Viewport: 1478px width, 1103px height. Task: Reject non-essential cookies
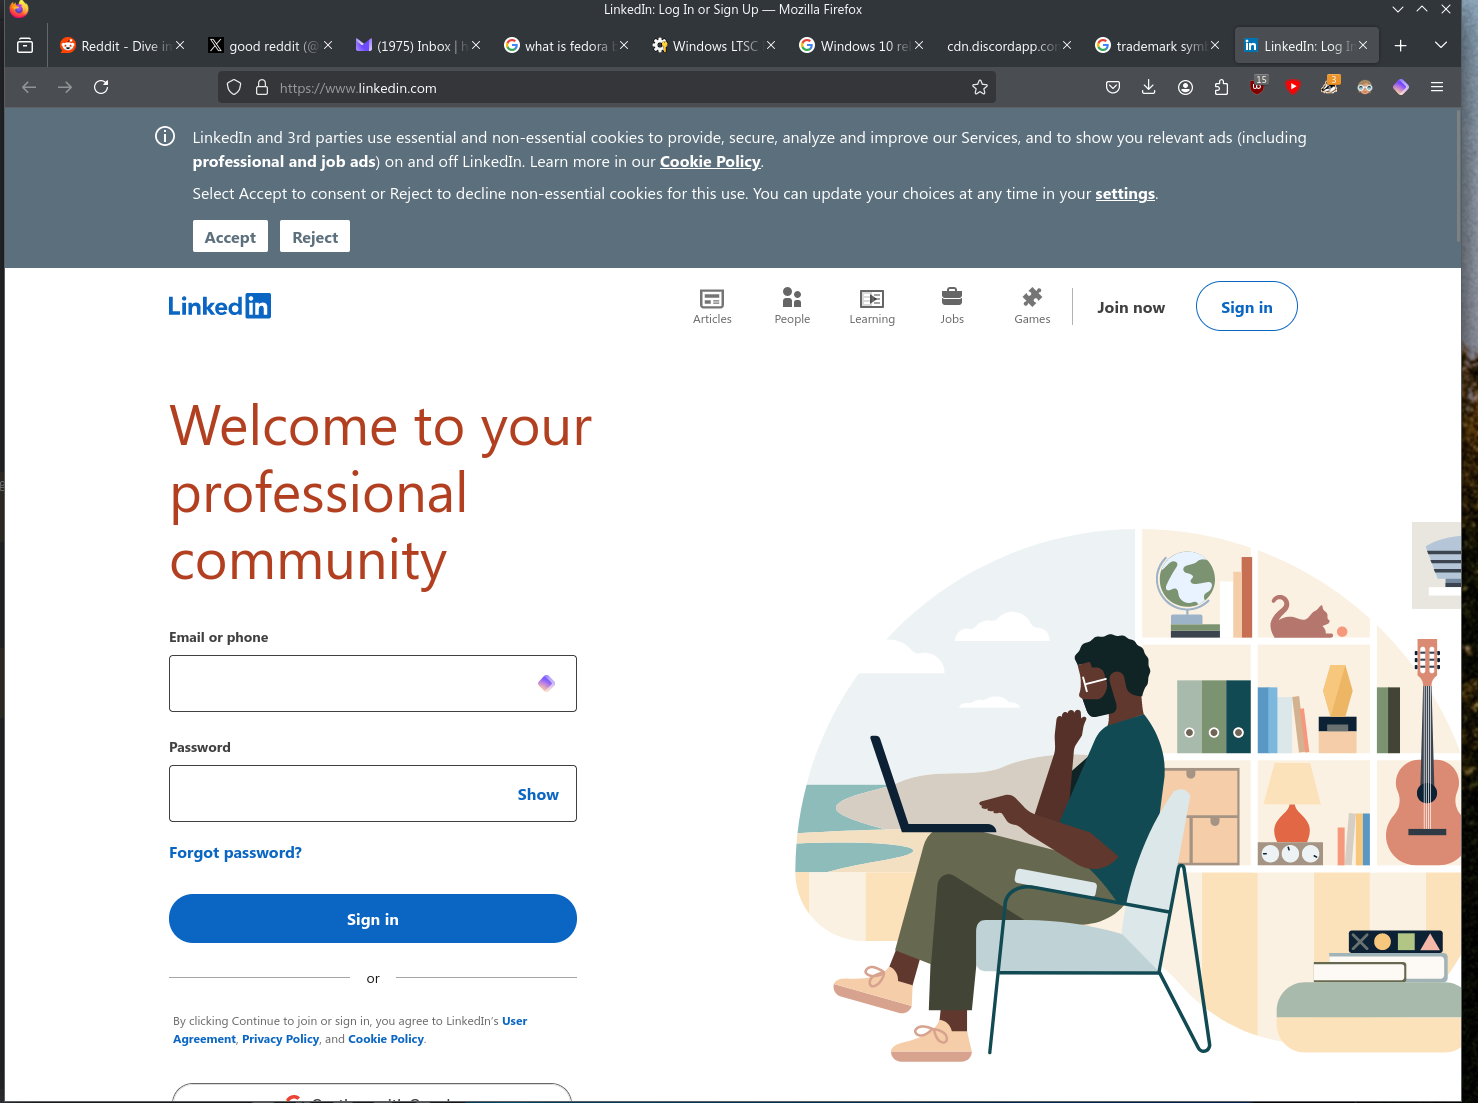315,237
